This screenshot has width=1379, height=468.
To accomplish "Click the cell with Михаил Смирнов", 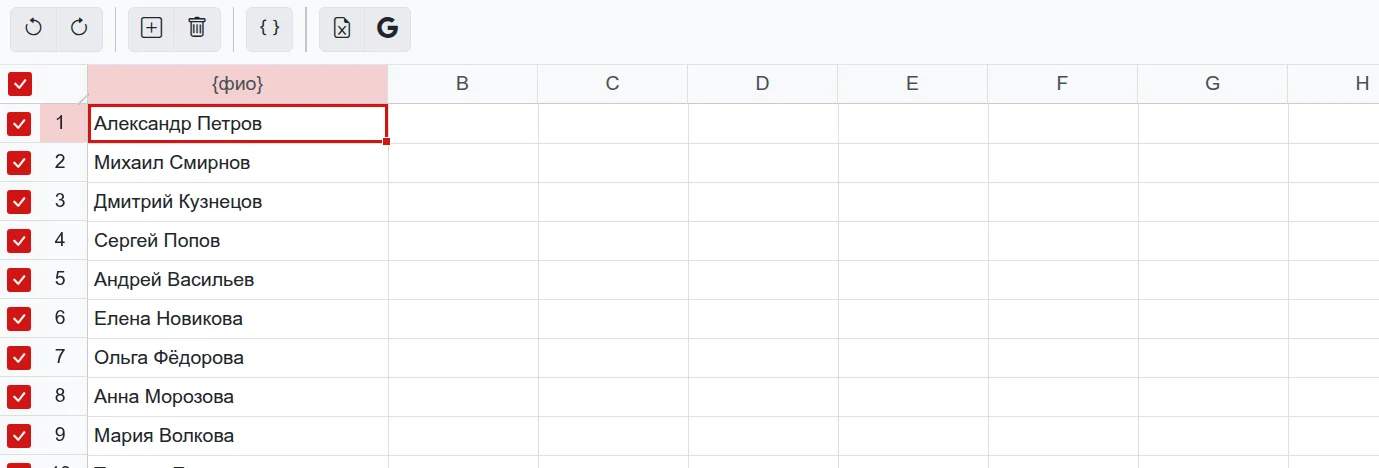I will coord(238,162).
